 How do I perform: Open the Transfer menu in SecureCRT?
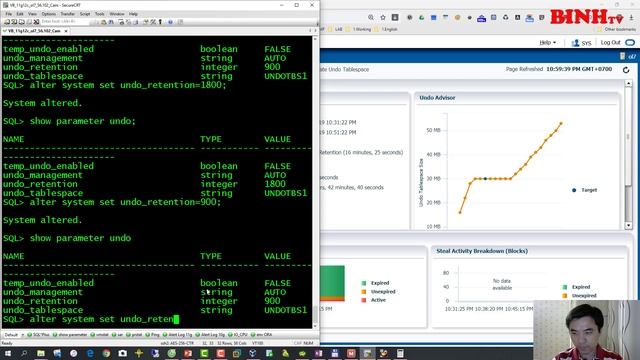pyautogui.click(x=67, y=14)
